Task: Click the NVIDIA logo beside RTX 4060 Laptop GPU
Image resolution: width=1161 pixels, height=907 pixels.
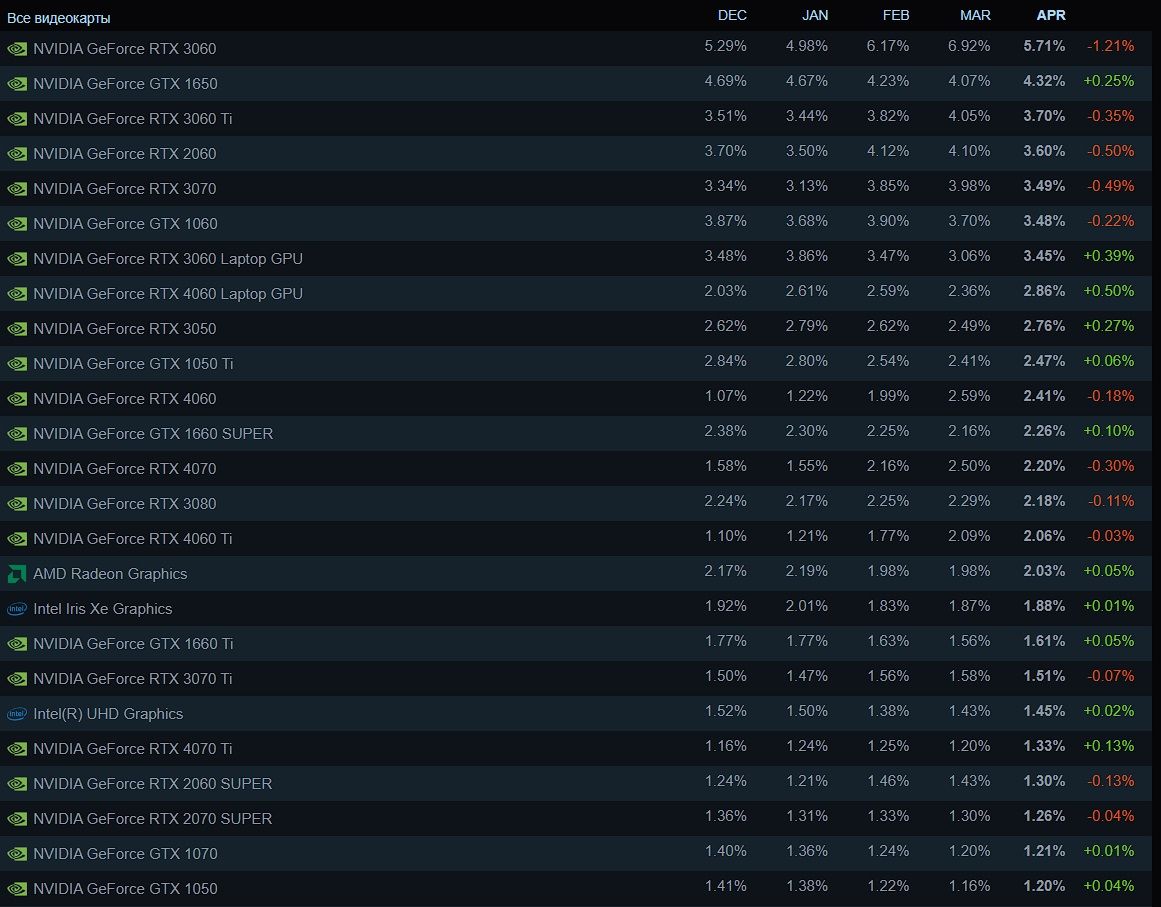Action: (x=17, y=294)
